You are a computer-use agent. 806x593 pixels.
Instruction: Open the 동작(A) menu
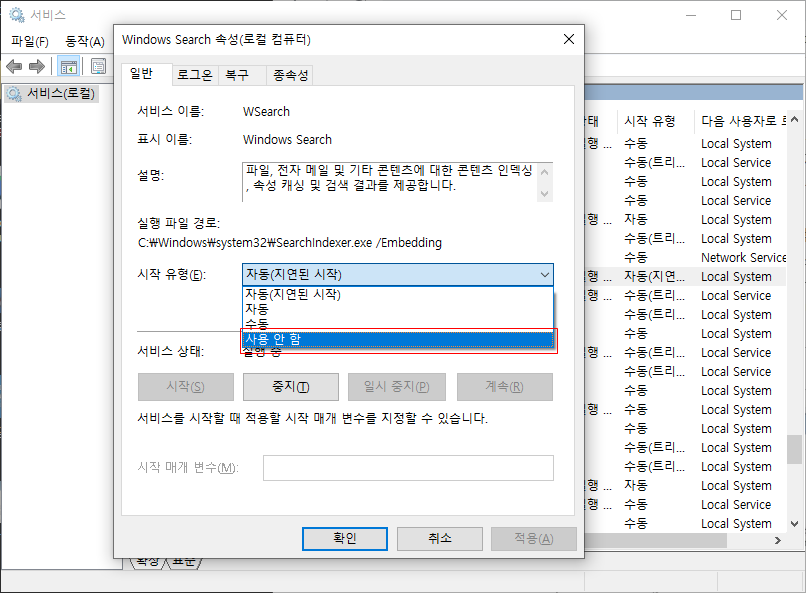(85, 42)
